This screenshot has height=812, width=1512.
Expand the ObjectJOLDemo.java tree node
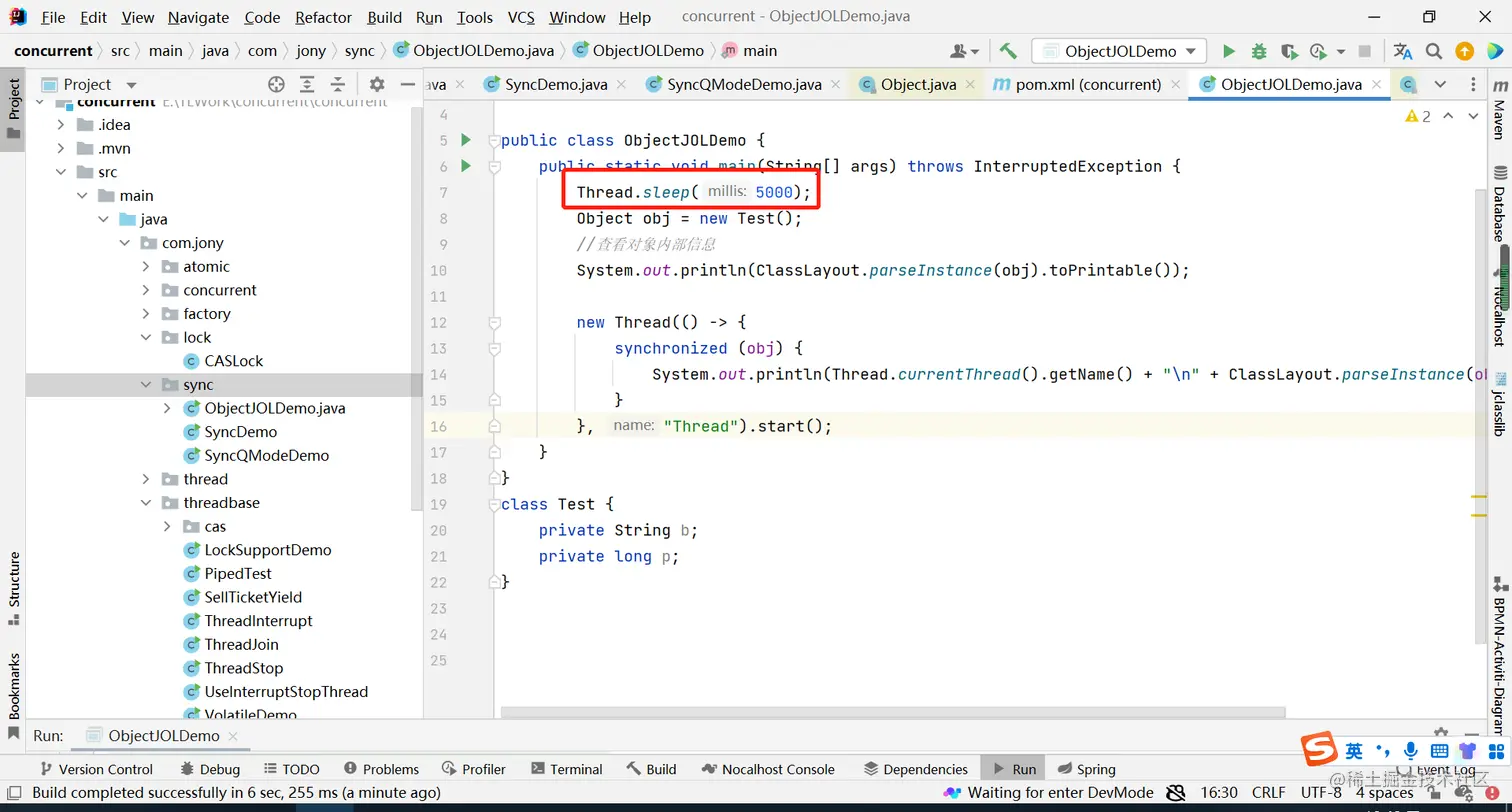coord(167,408)
